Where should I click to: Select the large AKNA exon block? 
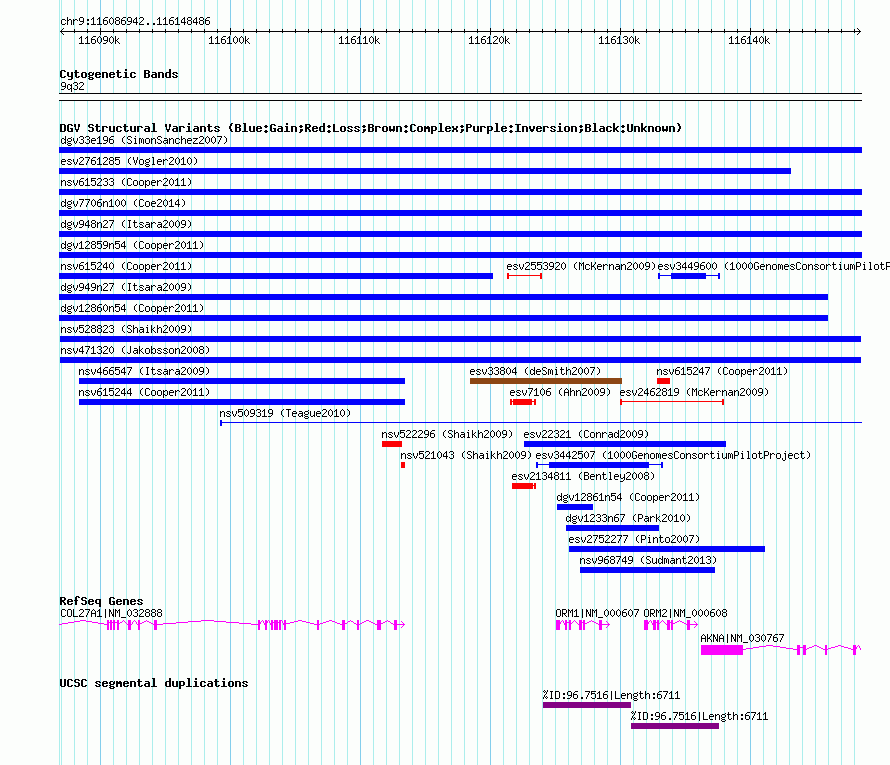[x=721, y=650]
